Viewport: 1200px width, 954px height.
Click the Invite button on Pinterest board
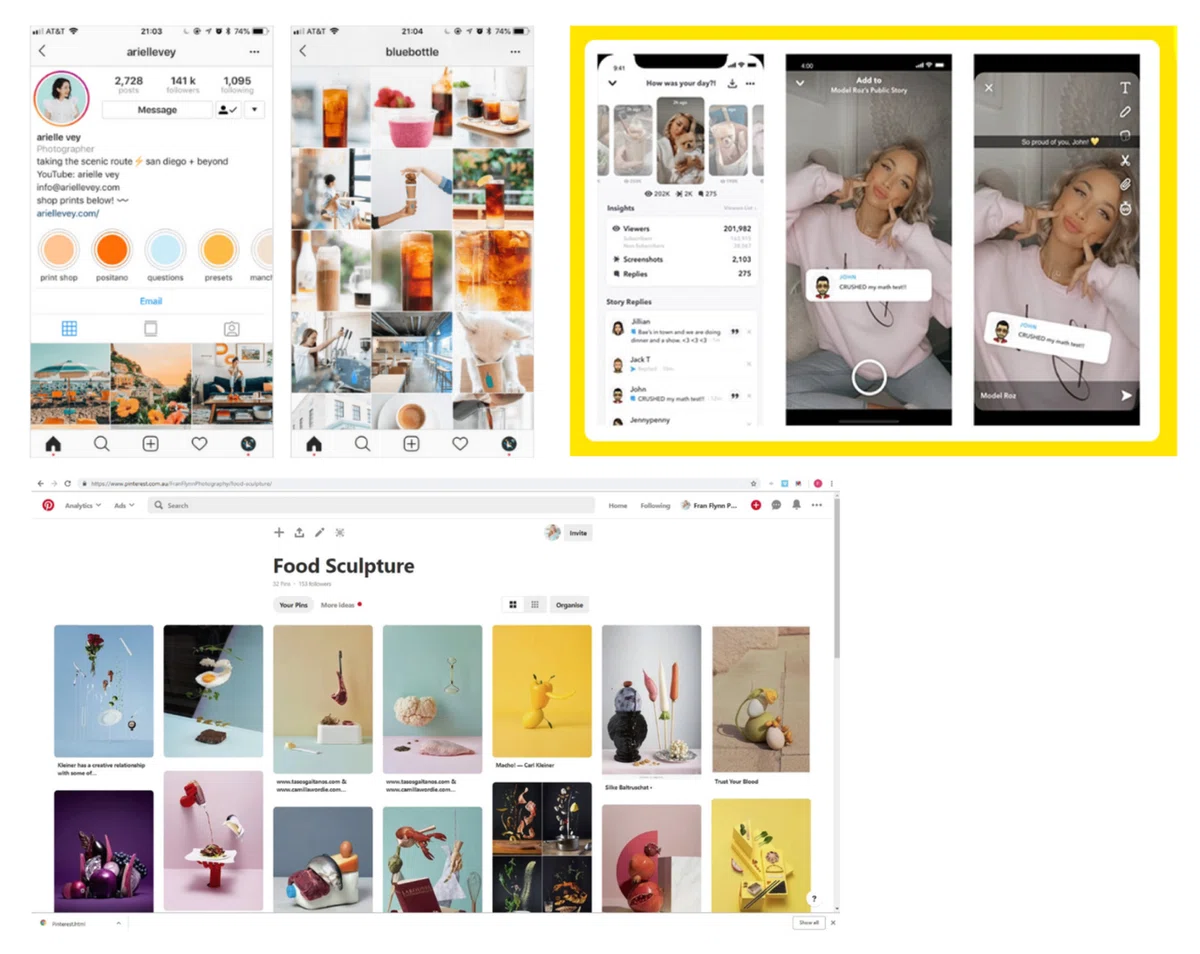pyautogui.click(x=578, y=533)
